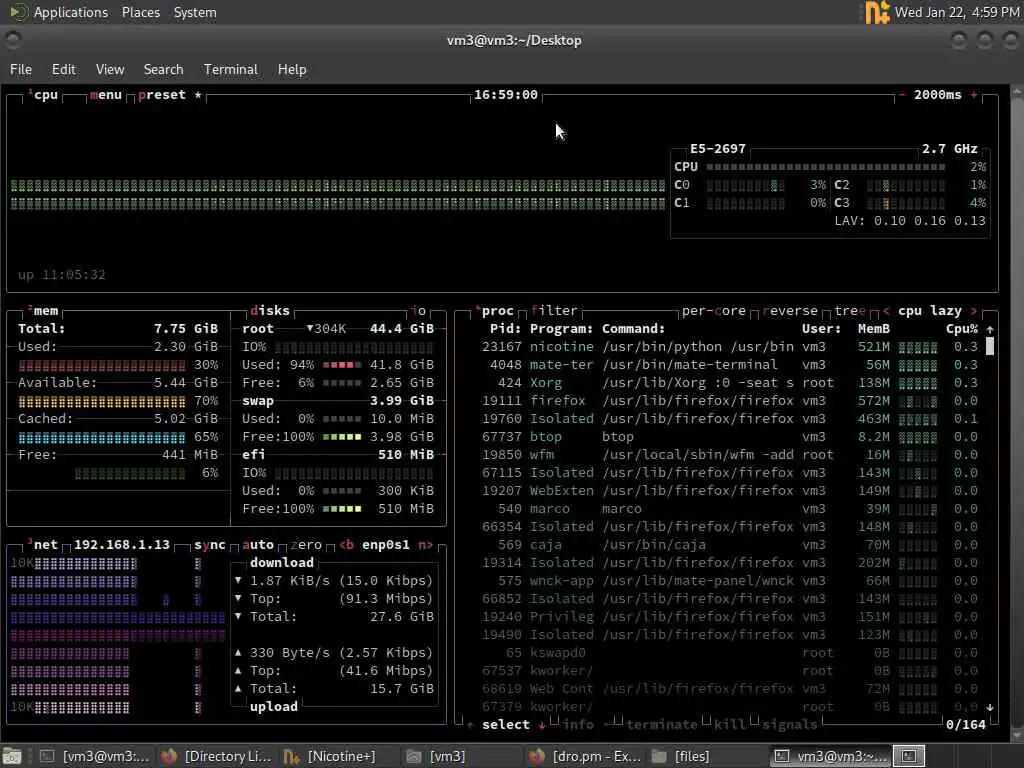This screenshot has width=1024, height=768.
Task: Click the Available memory yellow bar
Action: point(102,401)
